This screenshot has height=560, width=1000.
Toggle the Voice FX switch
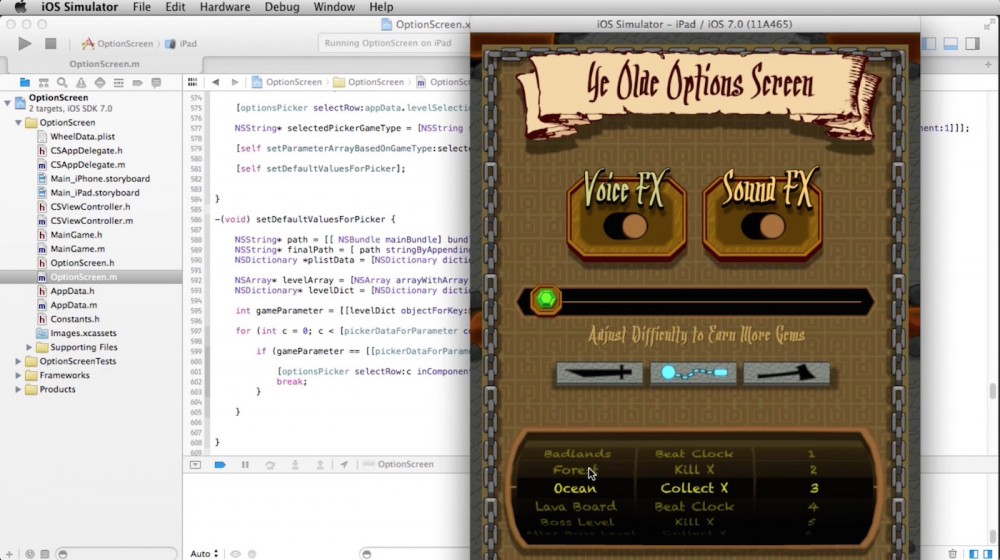pos(625,226)
